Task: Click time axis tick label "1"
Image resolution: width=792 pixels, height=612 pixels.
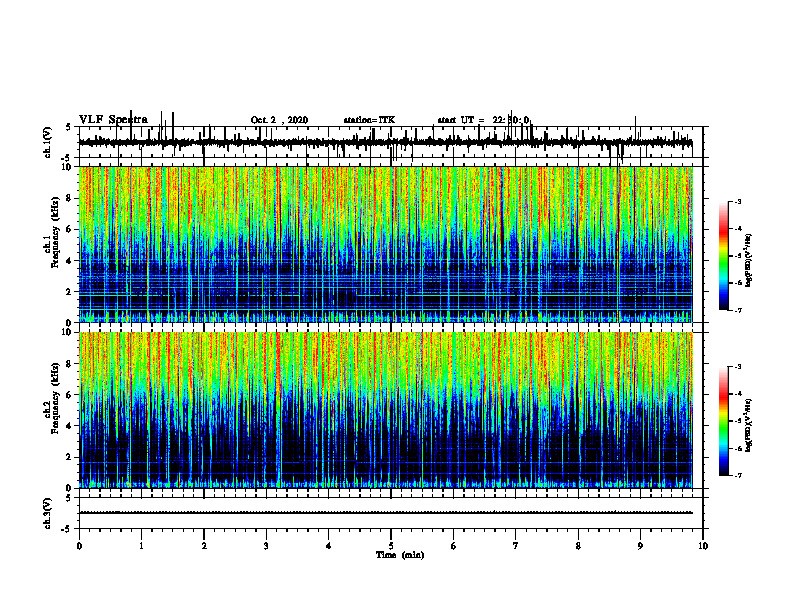Action: pos(141,546)
